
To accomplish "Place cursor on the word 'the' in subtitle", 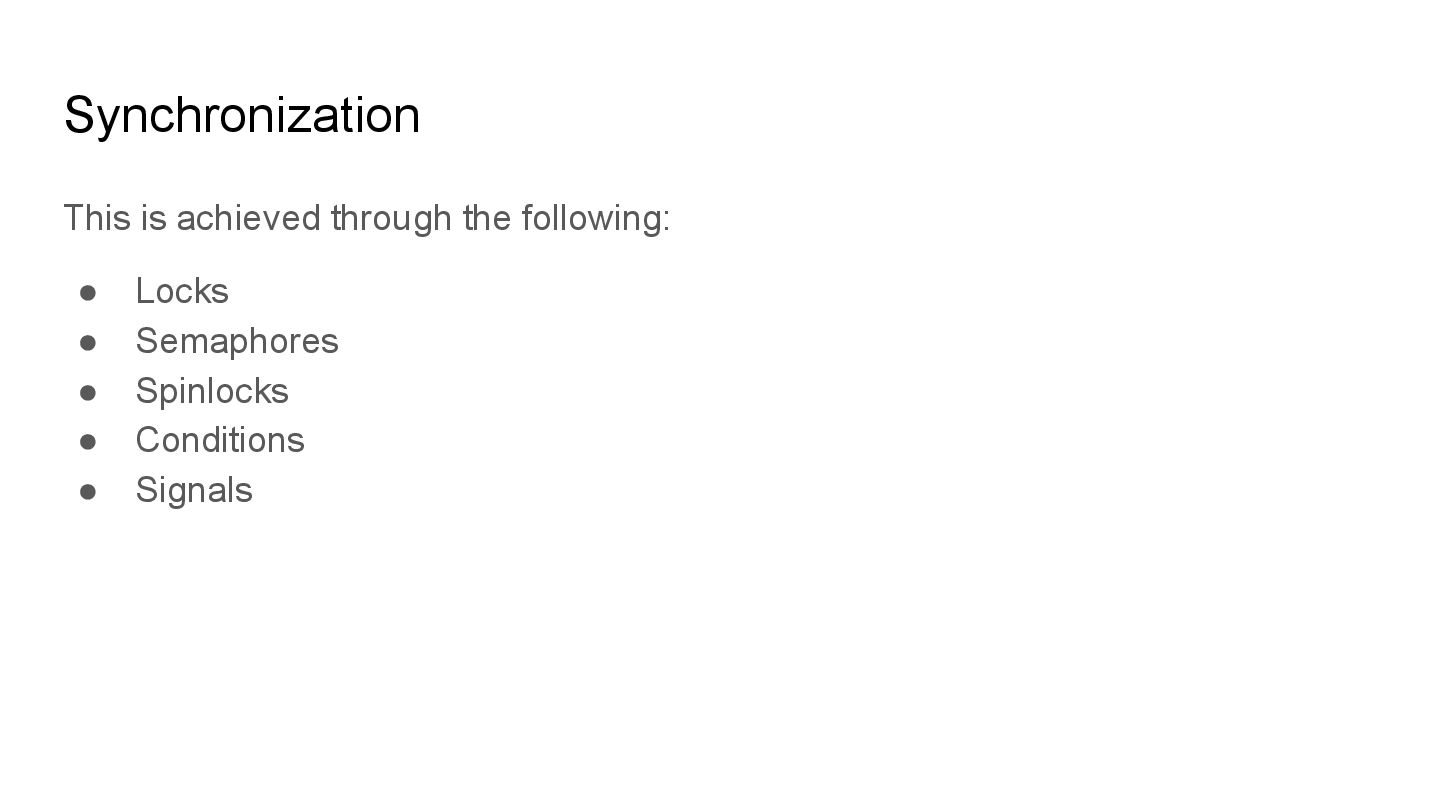I will (x=487, y=218).
